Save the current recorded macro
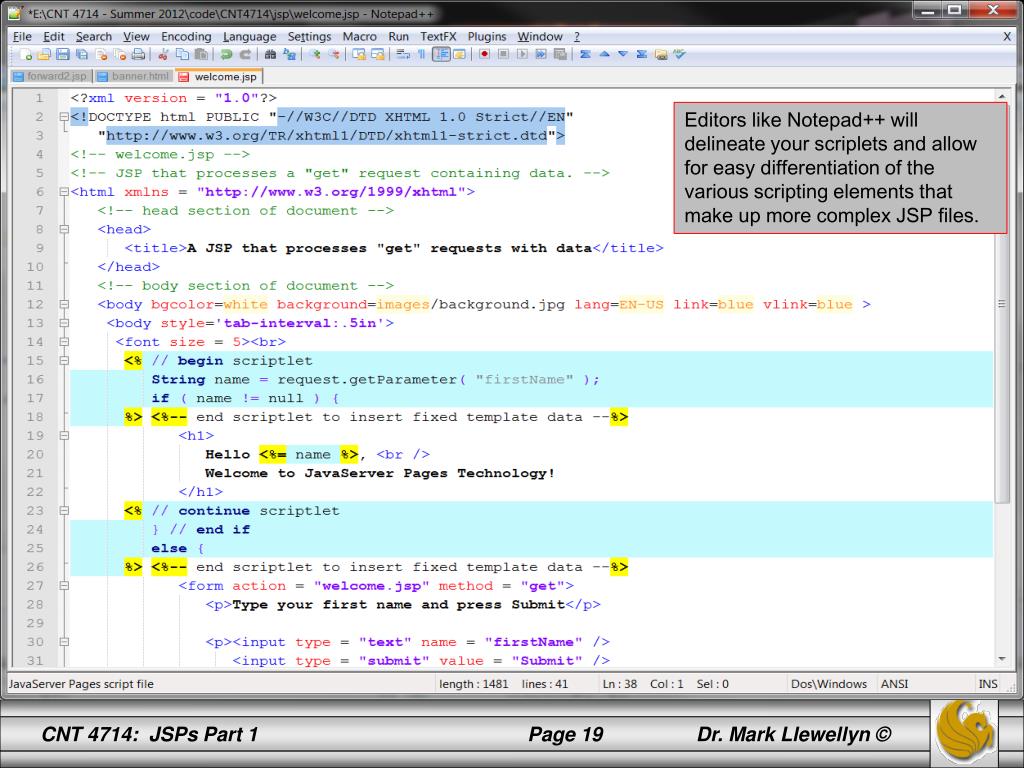This screenshot has width=1024, height=768. click(x=560, y=55)
